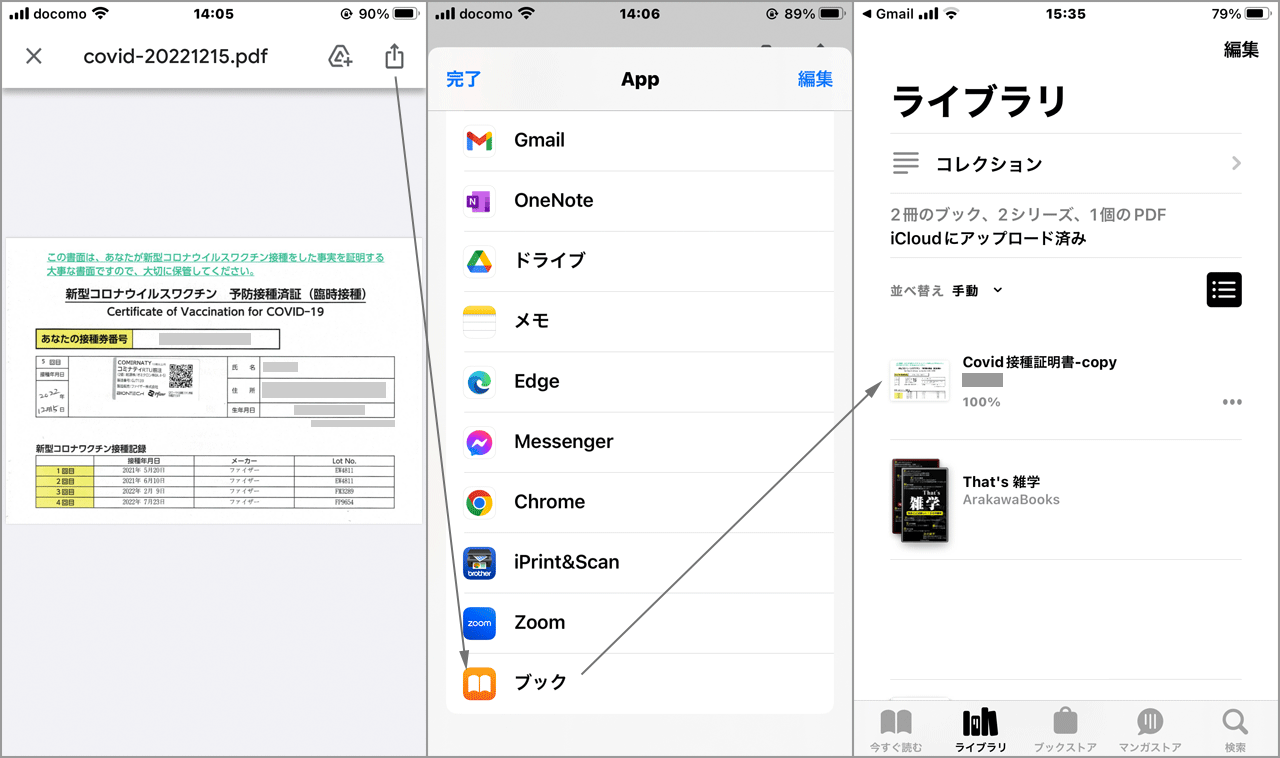Choose Messenger label in app list
The height and width of the screenshot is (758, 1280).
click(563, 441)
